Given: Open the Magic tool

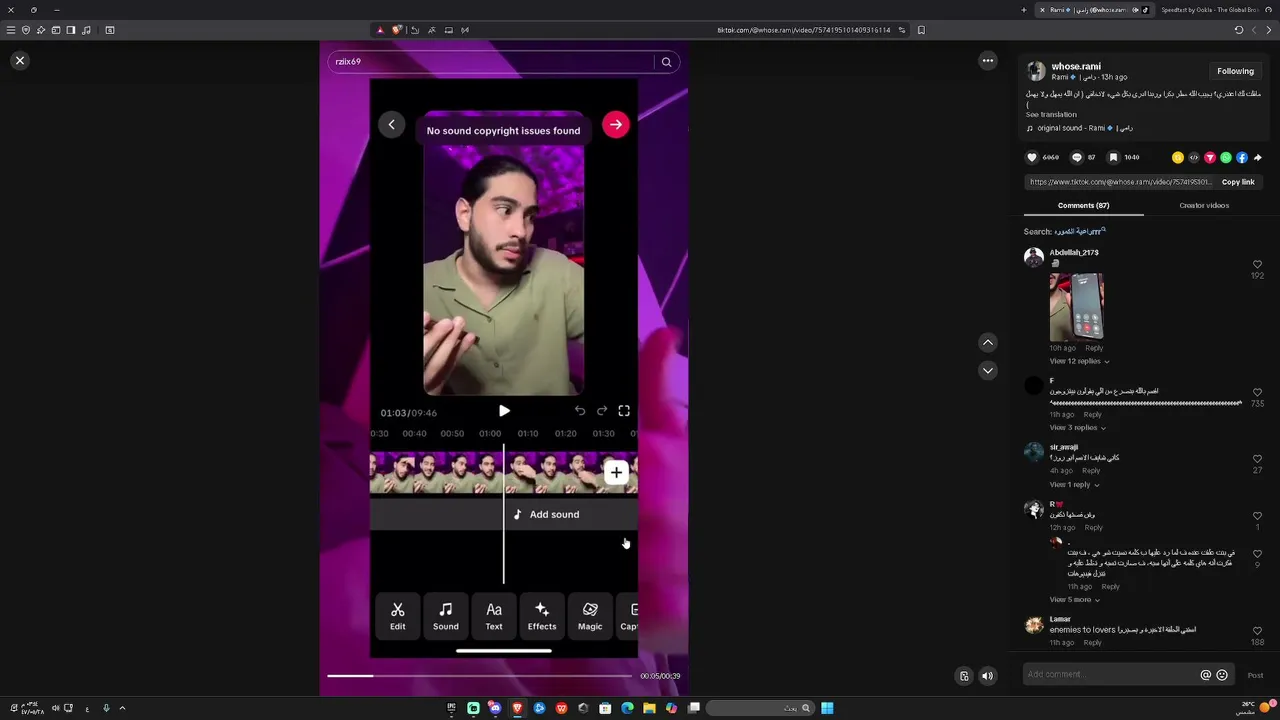Looking at the screenshot, I should pyautogui.click(x=590, y=616).
